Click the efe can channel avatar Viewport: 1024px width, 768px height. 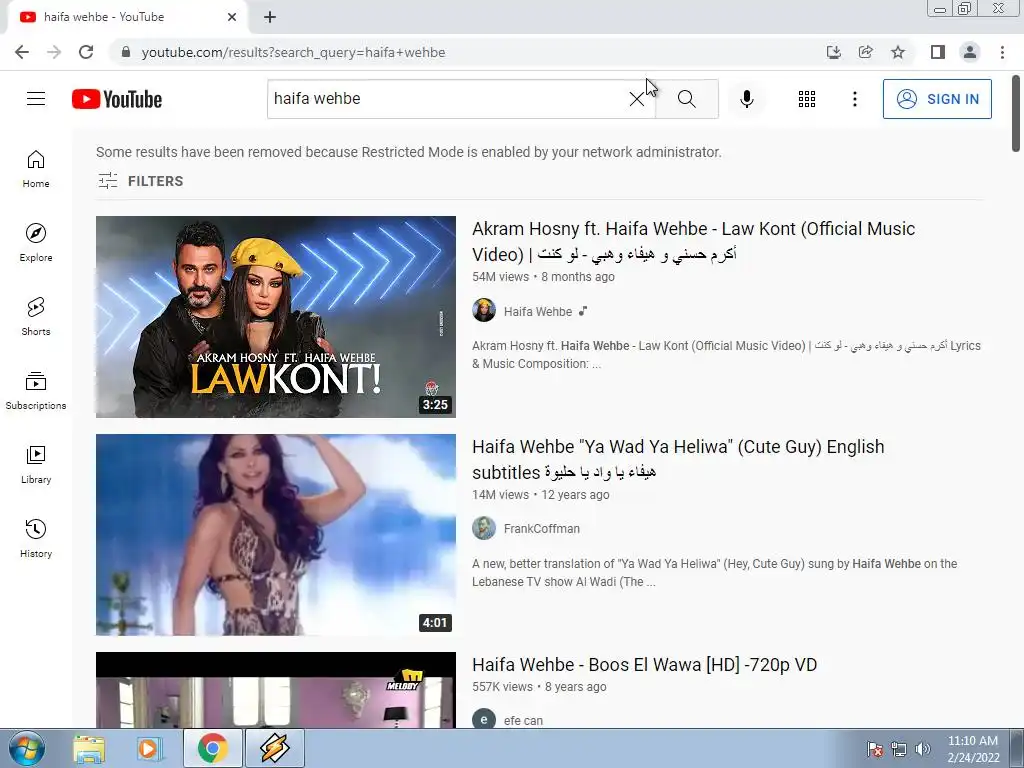click(484, 719)
